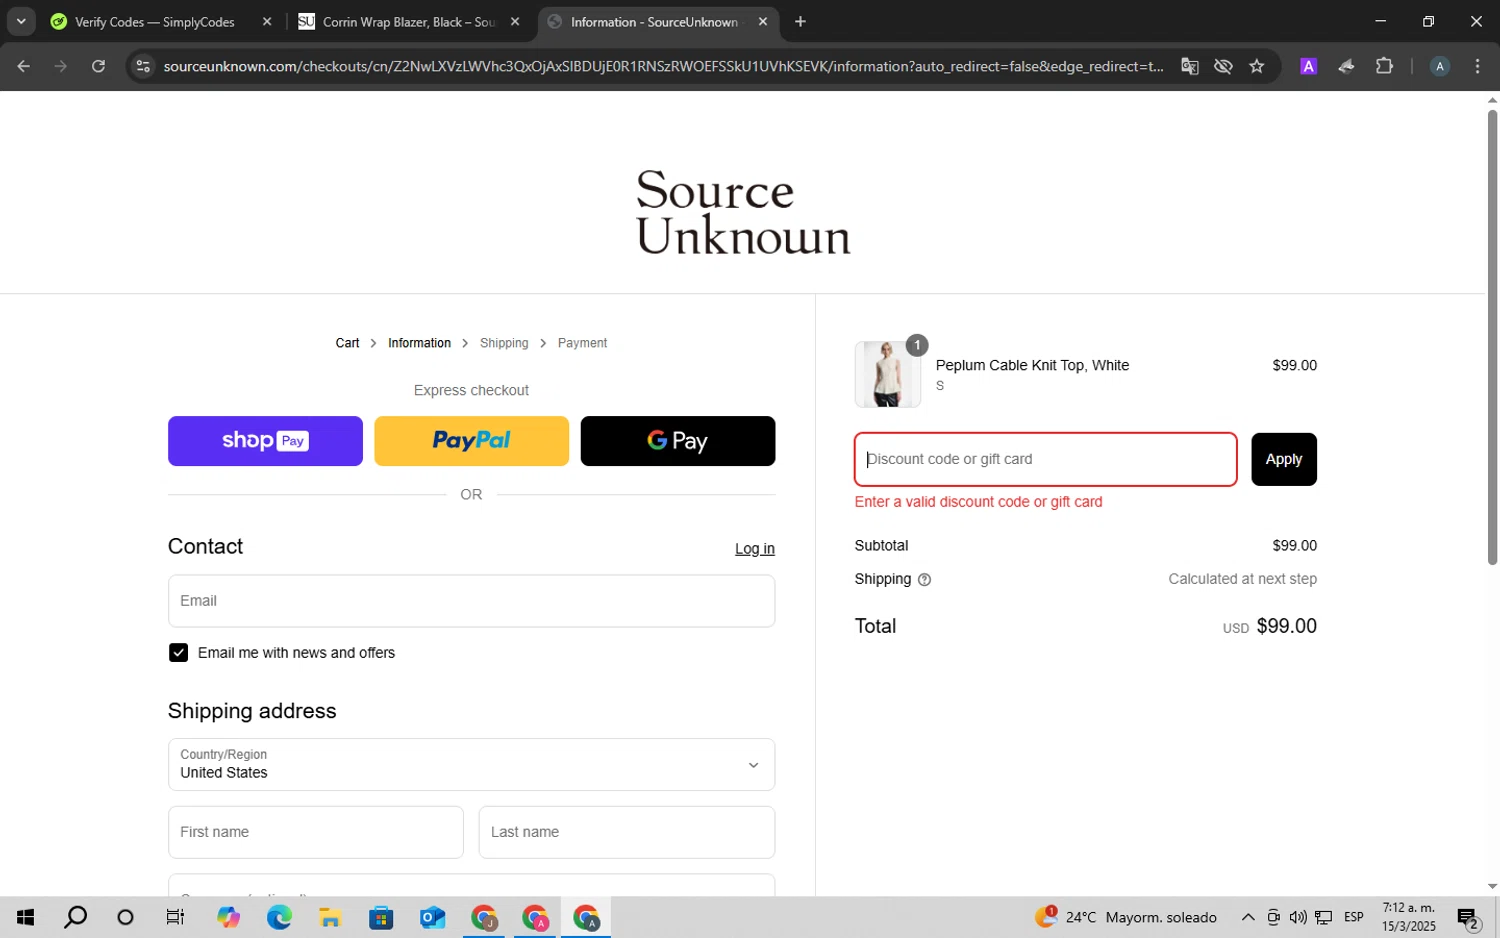
Task: Click the $99.00 total amount
Action: (x=1286, y=627)
